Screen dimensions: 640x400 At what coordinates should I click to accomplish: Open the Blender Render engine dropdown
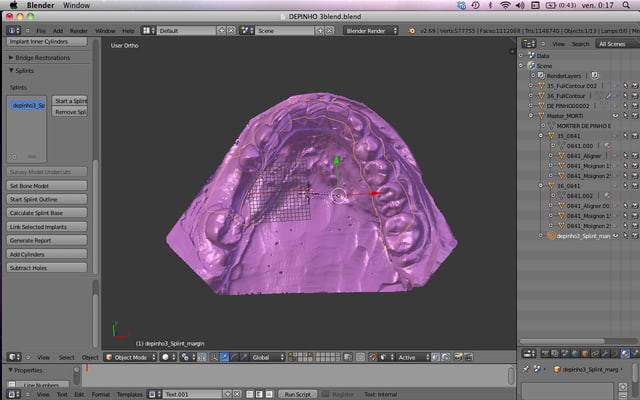click(x=371, y=31)
